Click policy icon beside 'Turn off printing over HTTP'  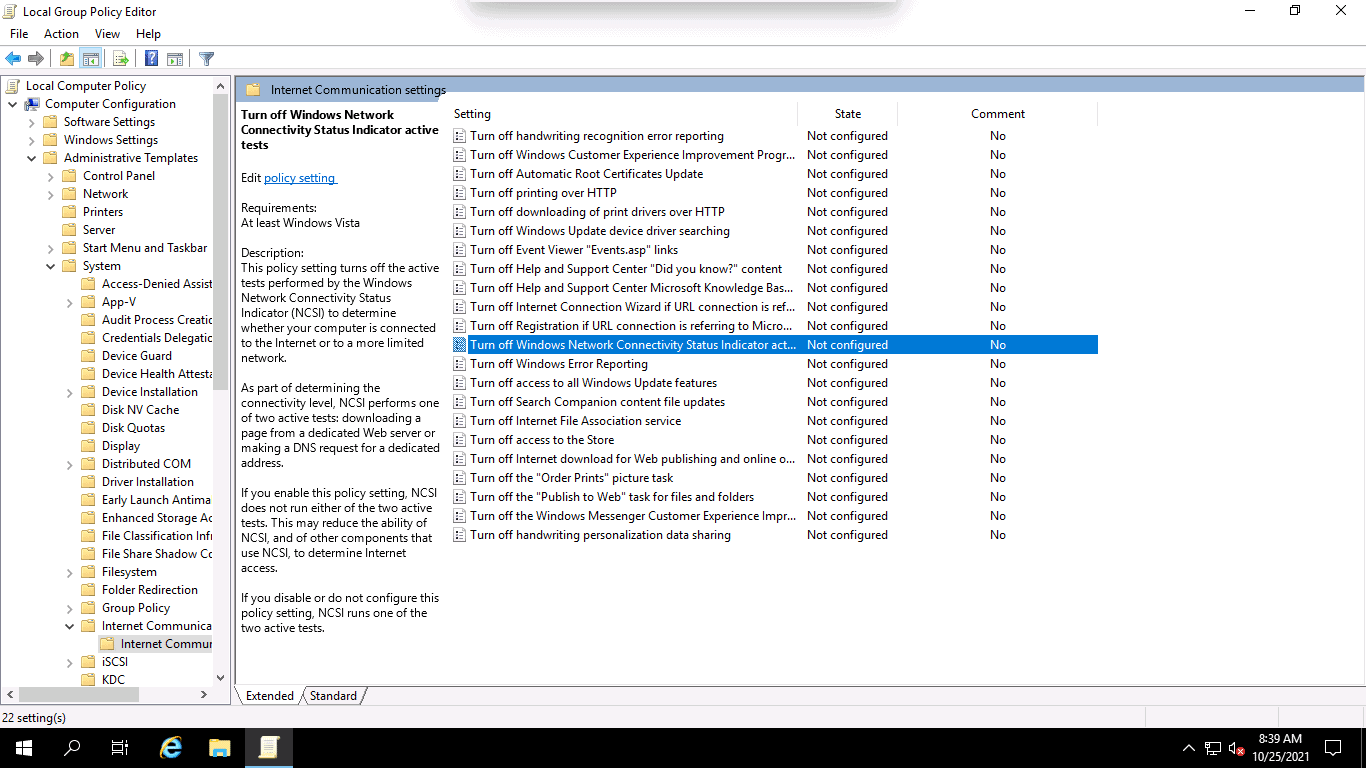click(x=460, y=193)
